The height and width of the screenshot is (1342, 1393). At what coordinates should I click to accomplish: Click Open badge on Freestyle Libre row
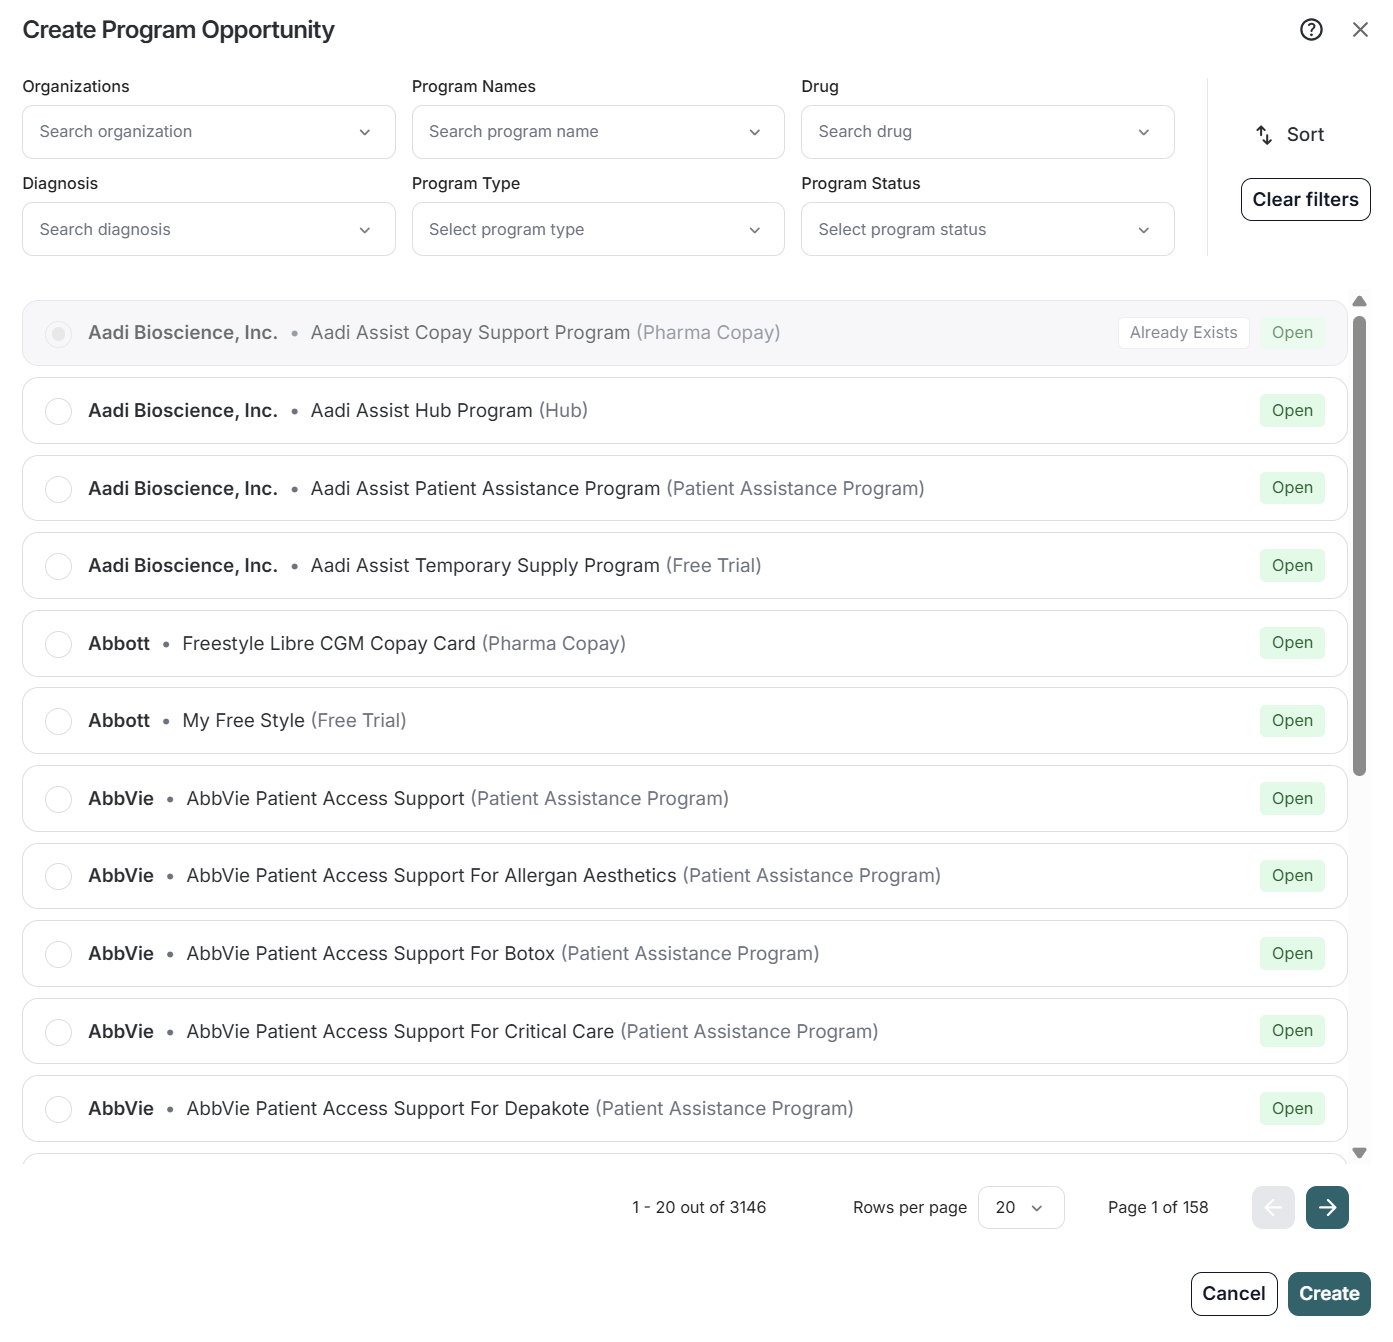click(x=1292, y=643)
